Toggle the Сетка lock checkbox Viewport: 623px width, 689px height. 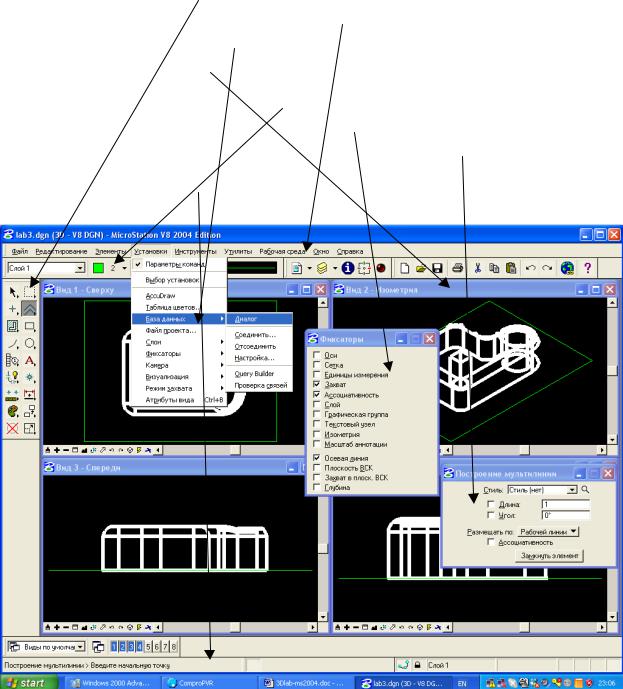click(316, 364)
